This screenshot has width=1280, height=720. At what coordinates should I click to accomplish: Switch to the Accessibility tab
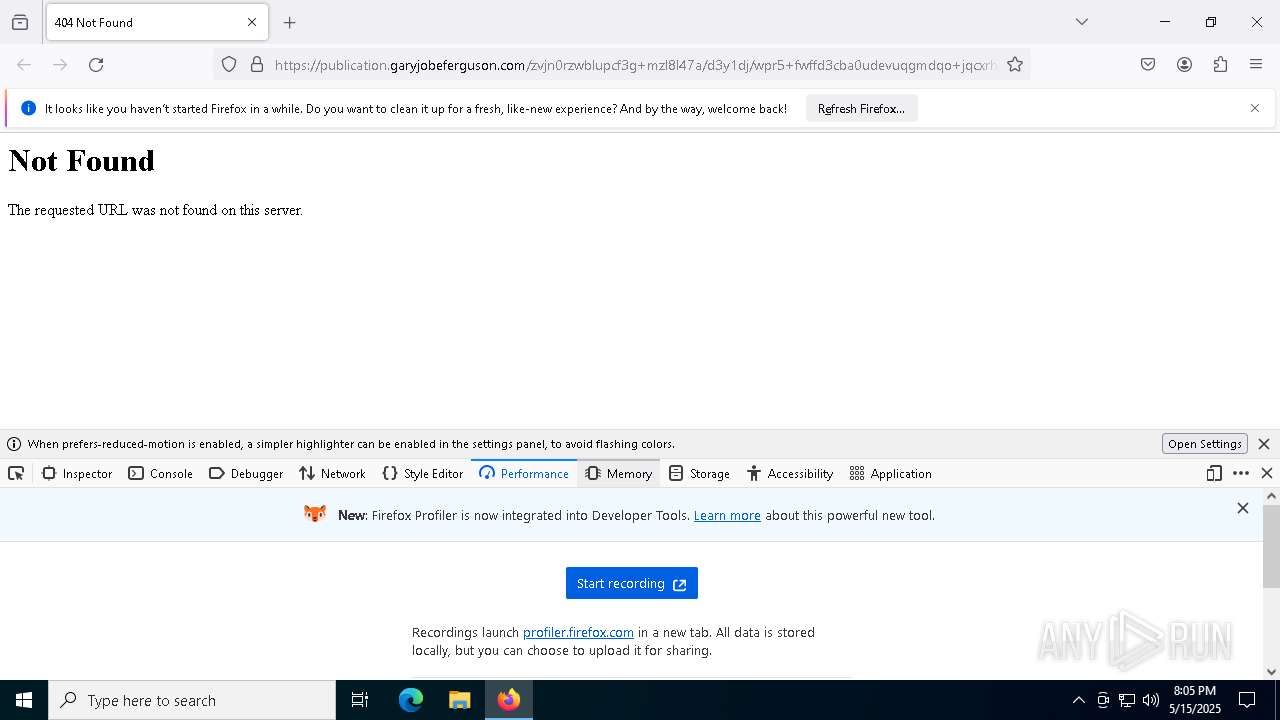[790, 474]
